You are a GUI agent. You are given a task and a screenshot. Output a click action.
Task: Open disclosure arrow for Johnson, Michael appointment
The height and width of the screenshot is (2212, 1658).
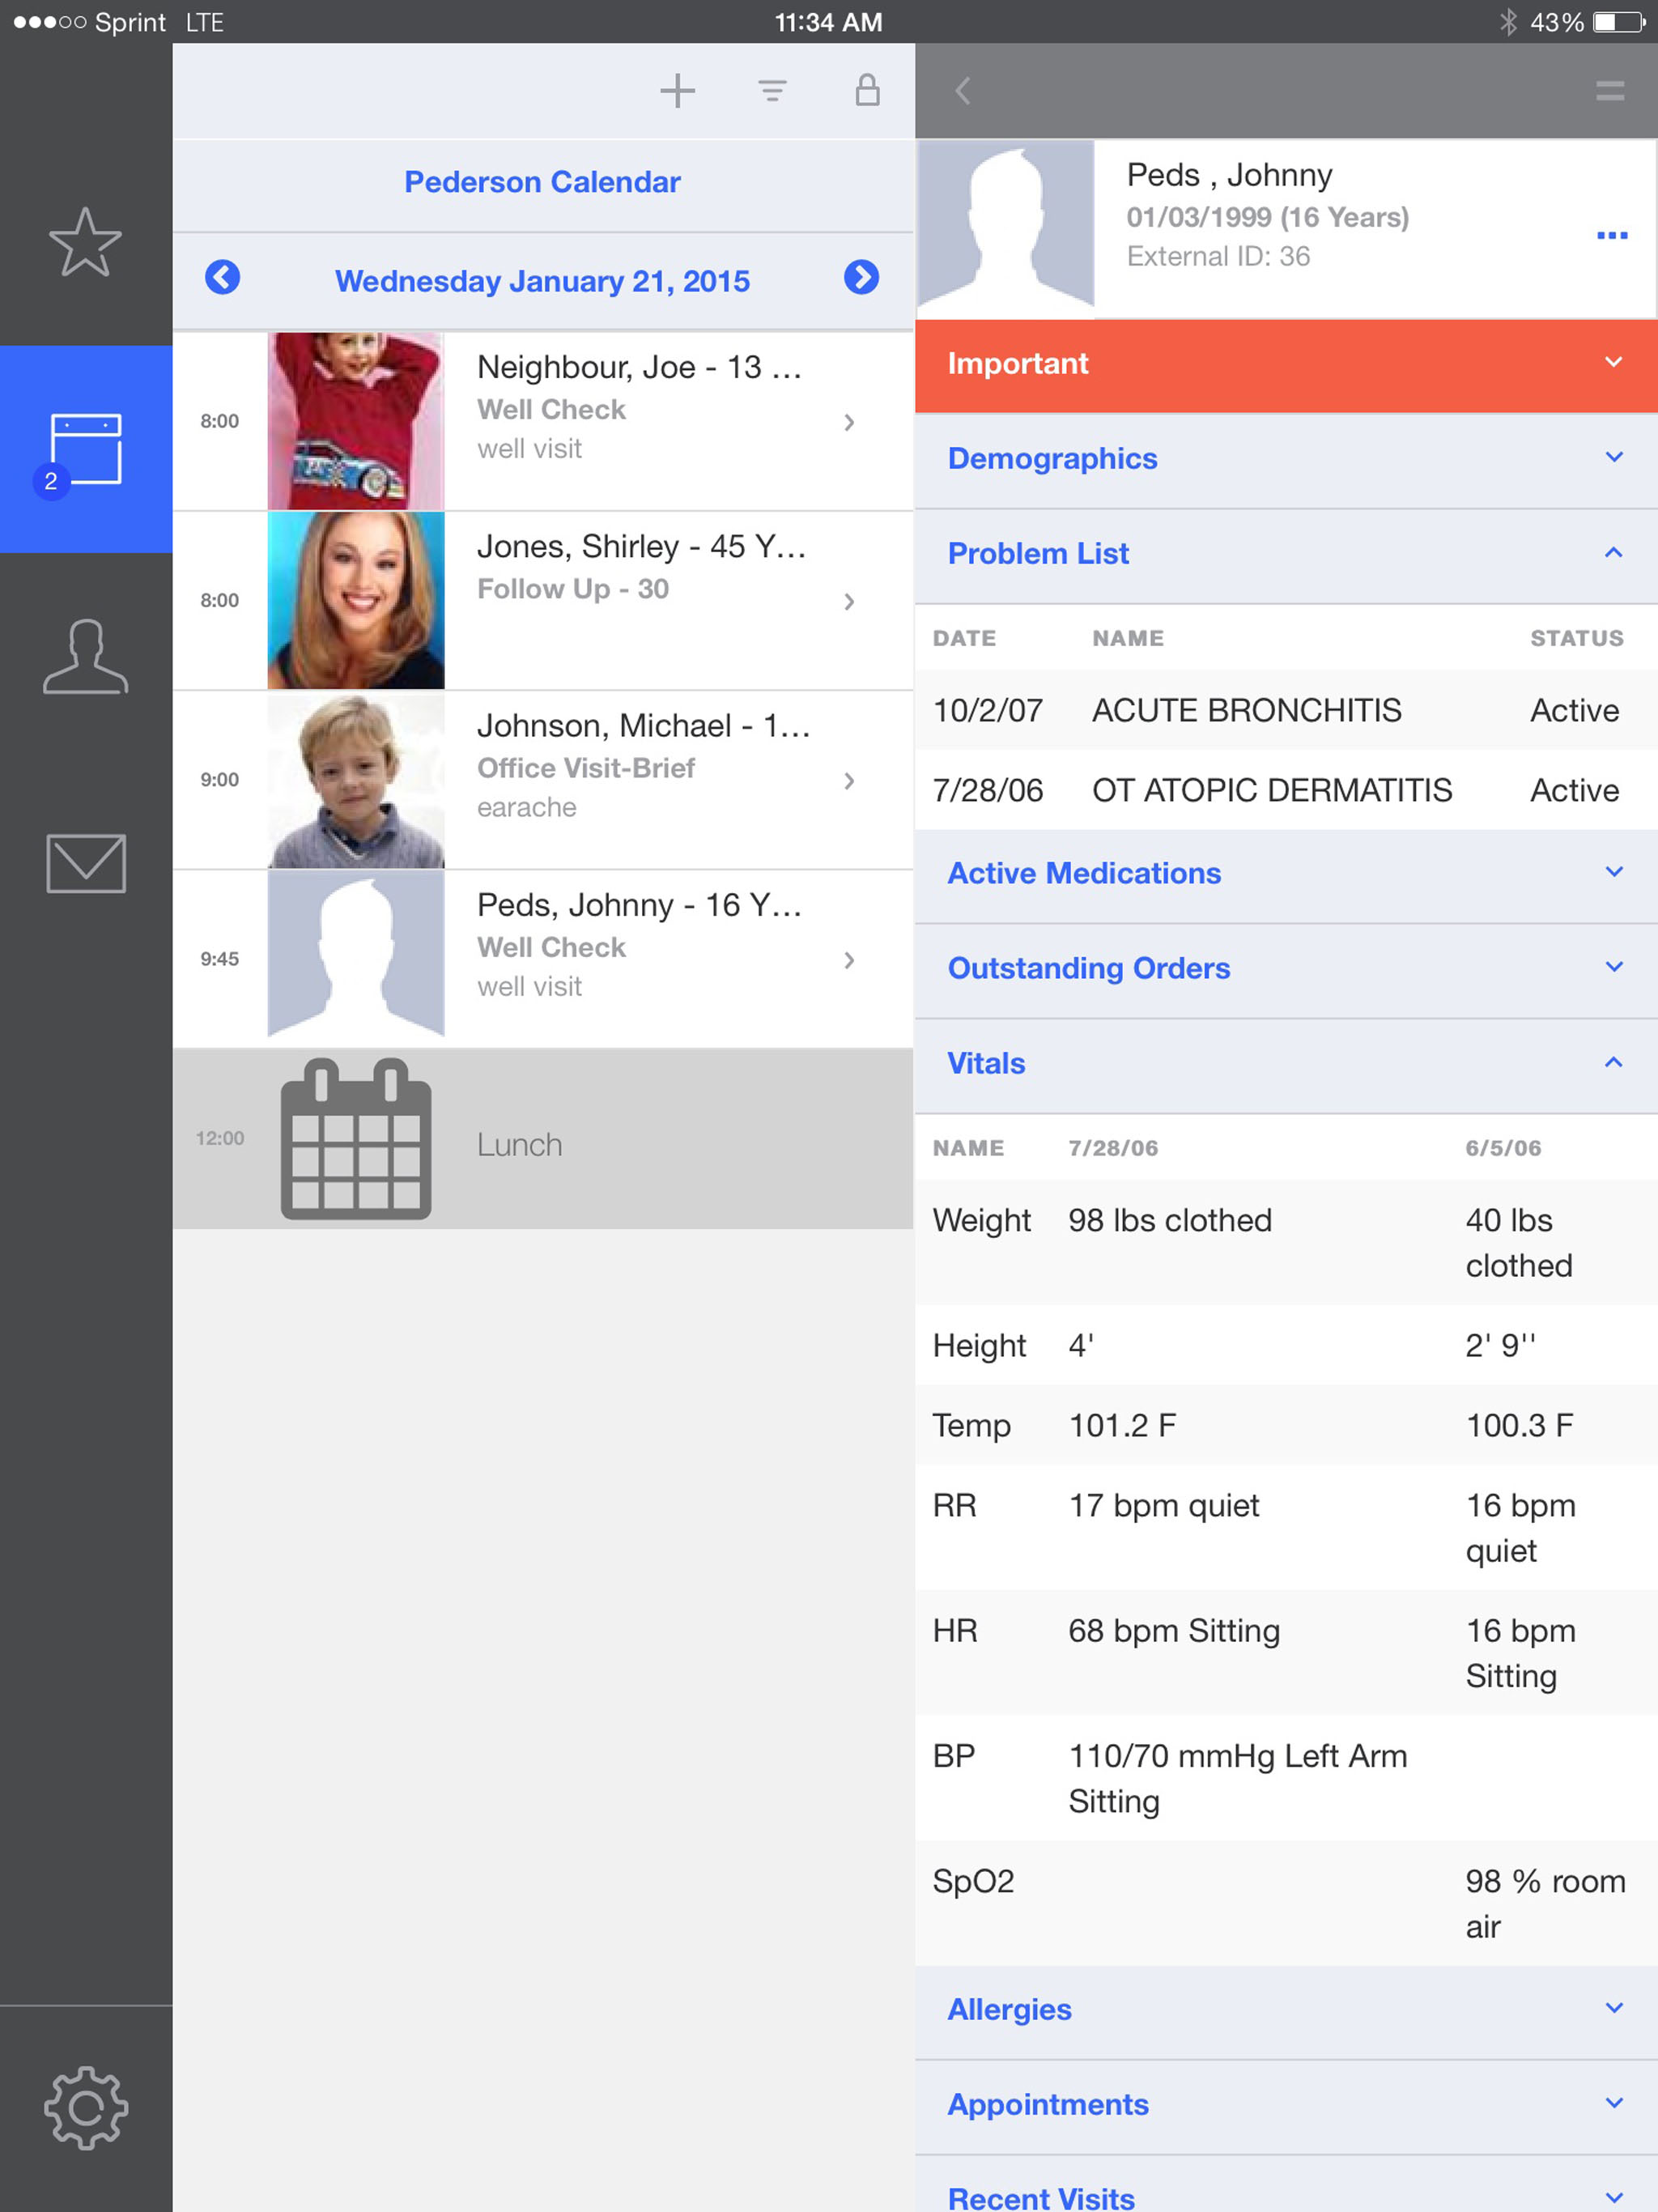click(x=849, y=780)
